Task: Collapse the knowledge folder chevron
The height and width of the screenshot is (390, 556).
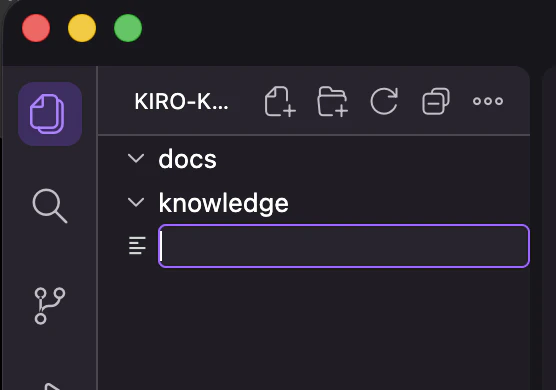Action: (136, 202)
